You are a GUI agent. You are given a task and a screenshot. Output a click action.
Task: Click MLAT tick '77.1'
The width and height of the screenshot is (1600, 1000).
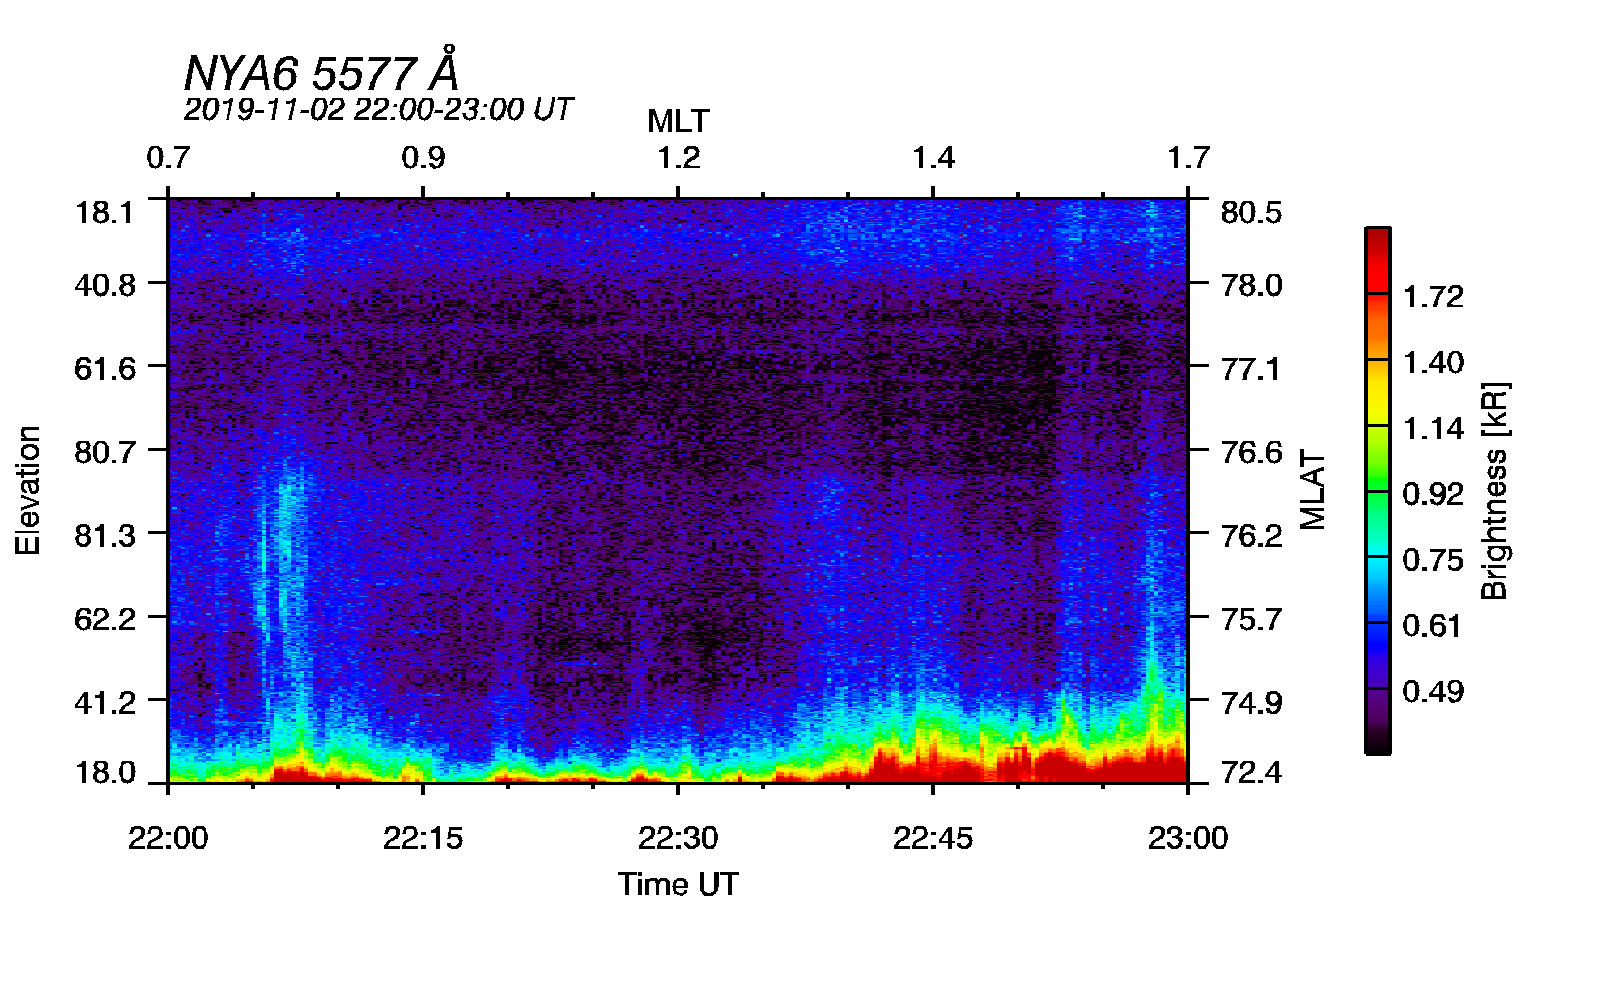tap(1251, 369)
